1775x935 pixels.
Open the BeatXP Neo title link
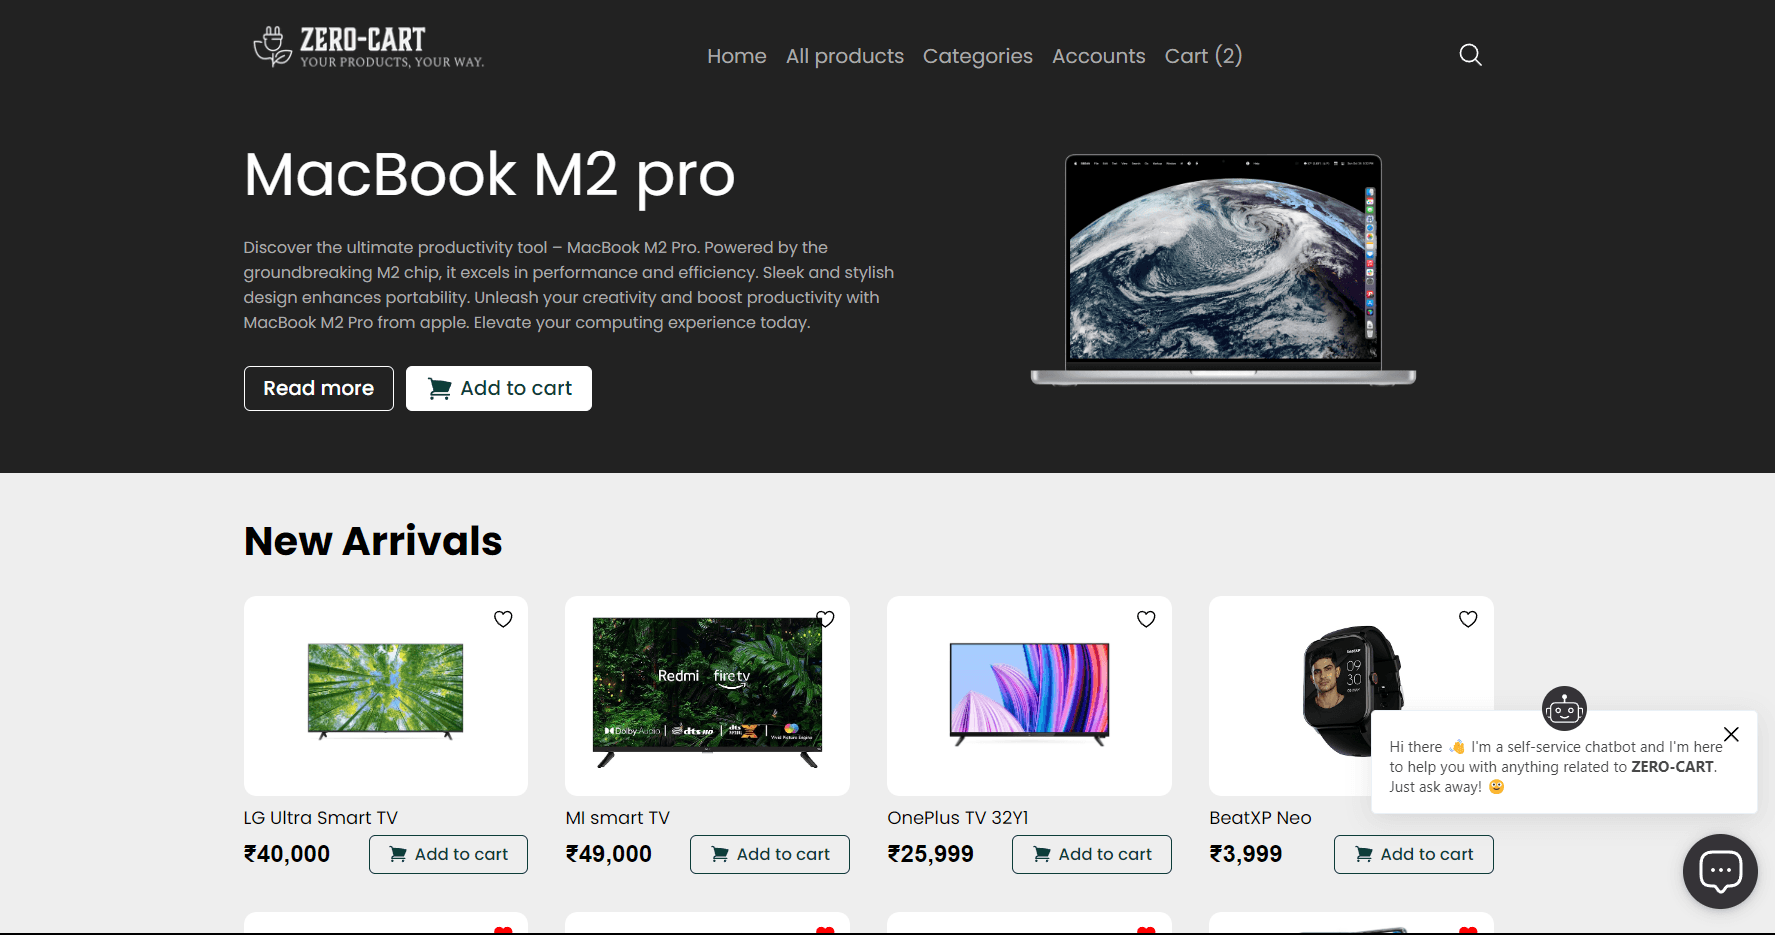(x=1260, y=818)
